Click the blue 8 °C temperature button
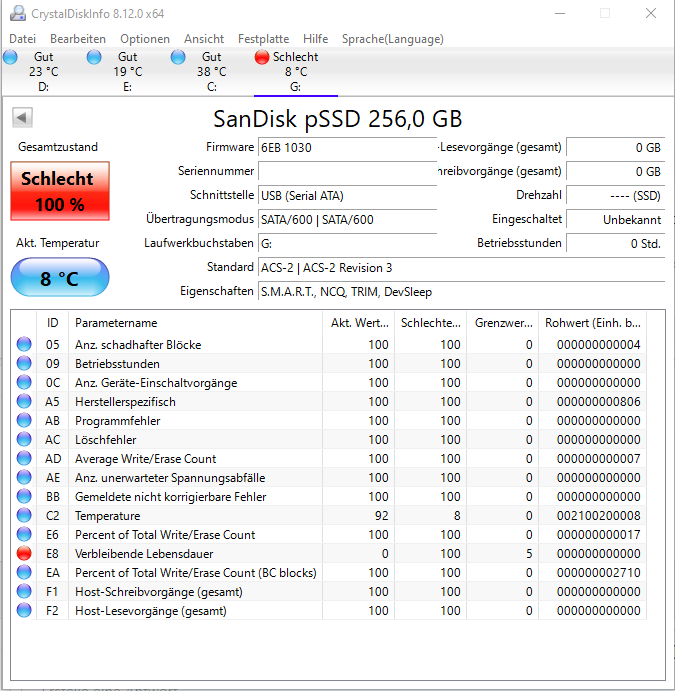 (x=60, y=277)
